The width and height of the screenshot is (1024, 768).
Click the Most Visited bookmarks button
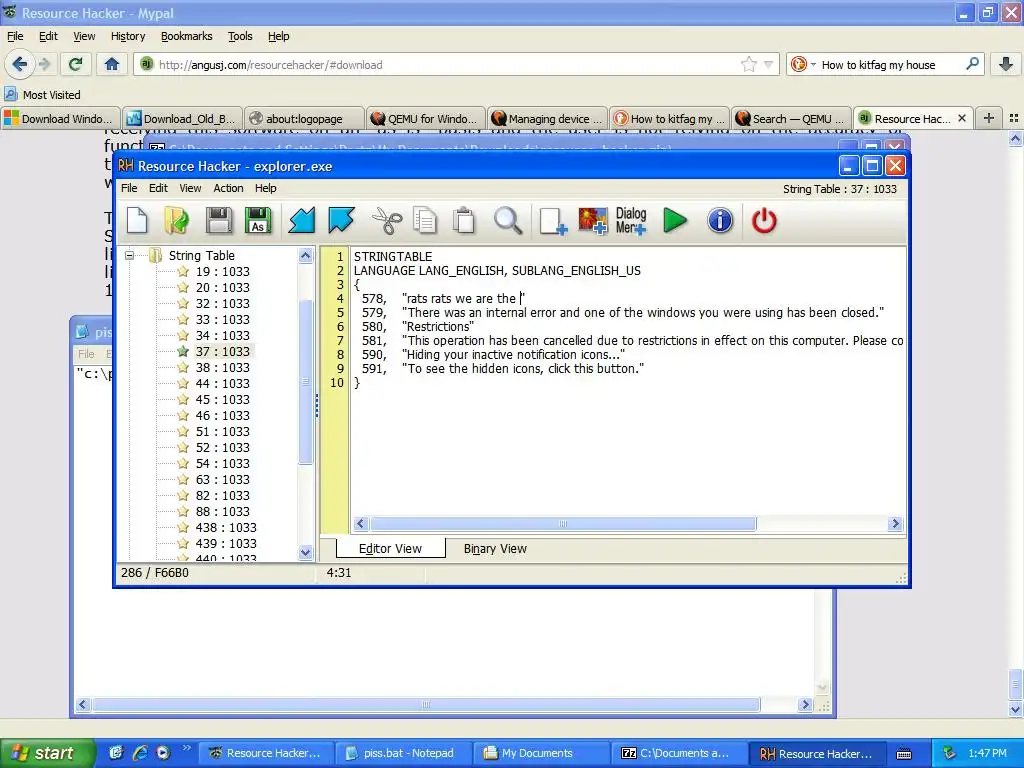tap(43, 95)
